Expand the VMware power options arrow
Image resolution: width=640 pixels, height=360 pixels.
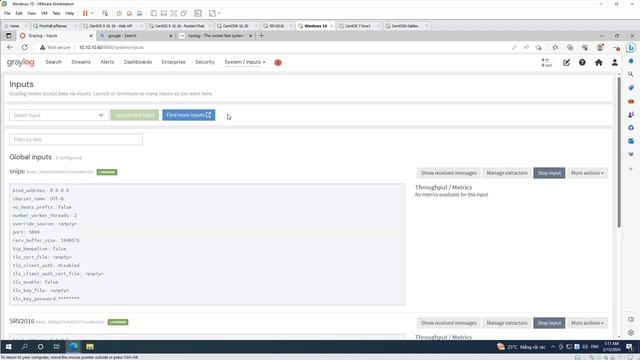click(92, 13)
